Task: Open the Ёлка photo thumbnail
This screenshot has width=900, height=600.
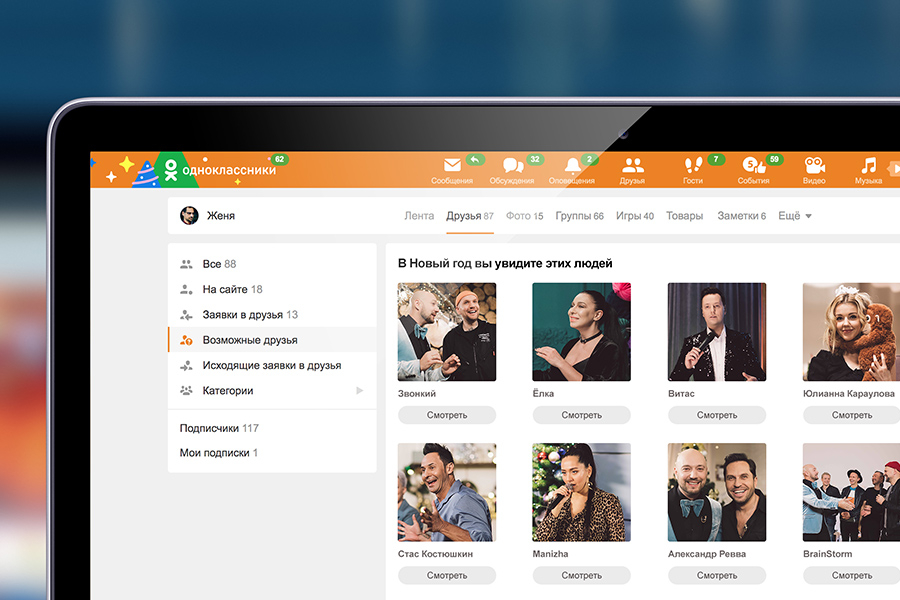Action: point(581,332)
